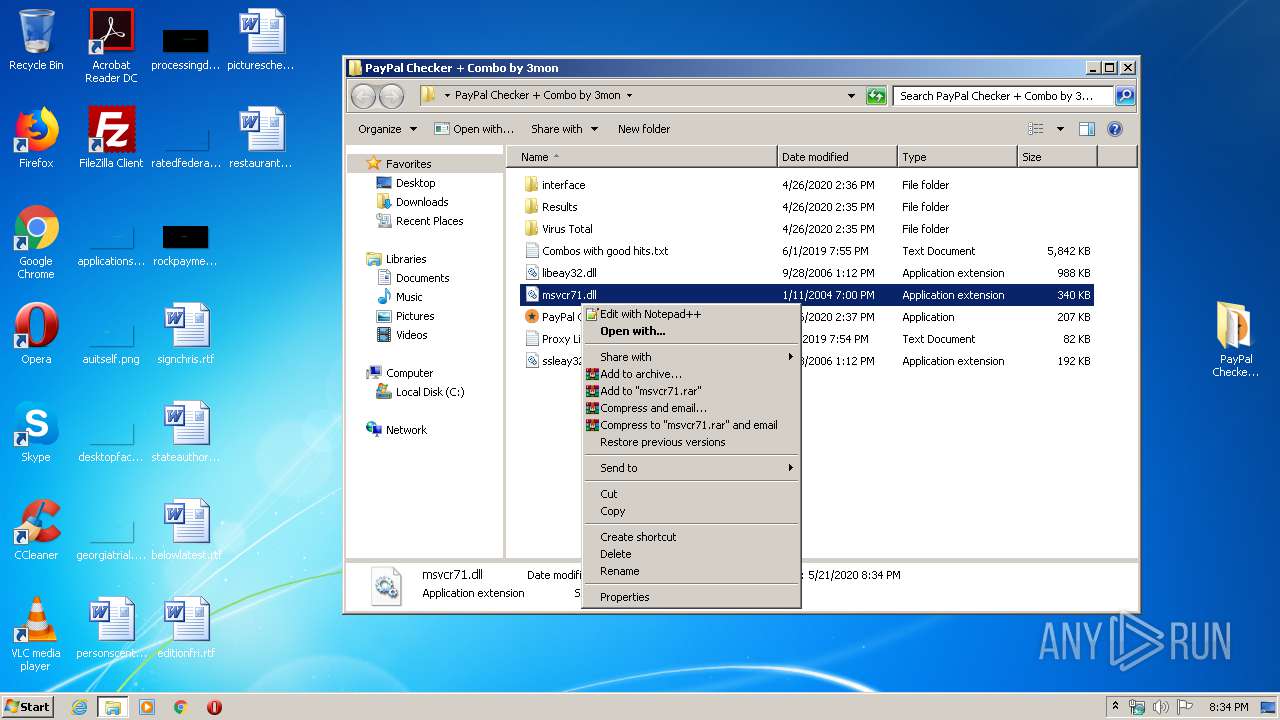Show hidden system tray icons

tap(1116, 707)
